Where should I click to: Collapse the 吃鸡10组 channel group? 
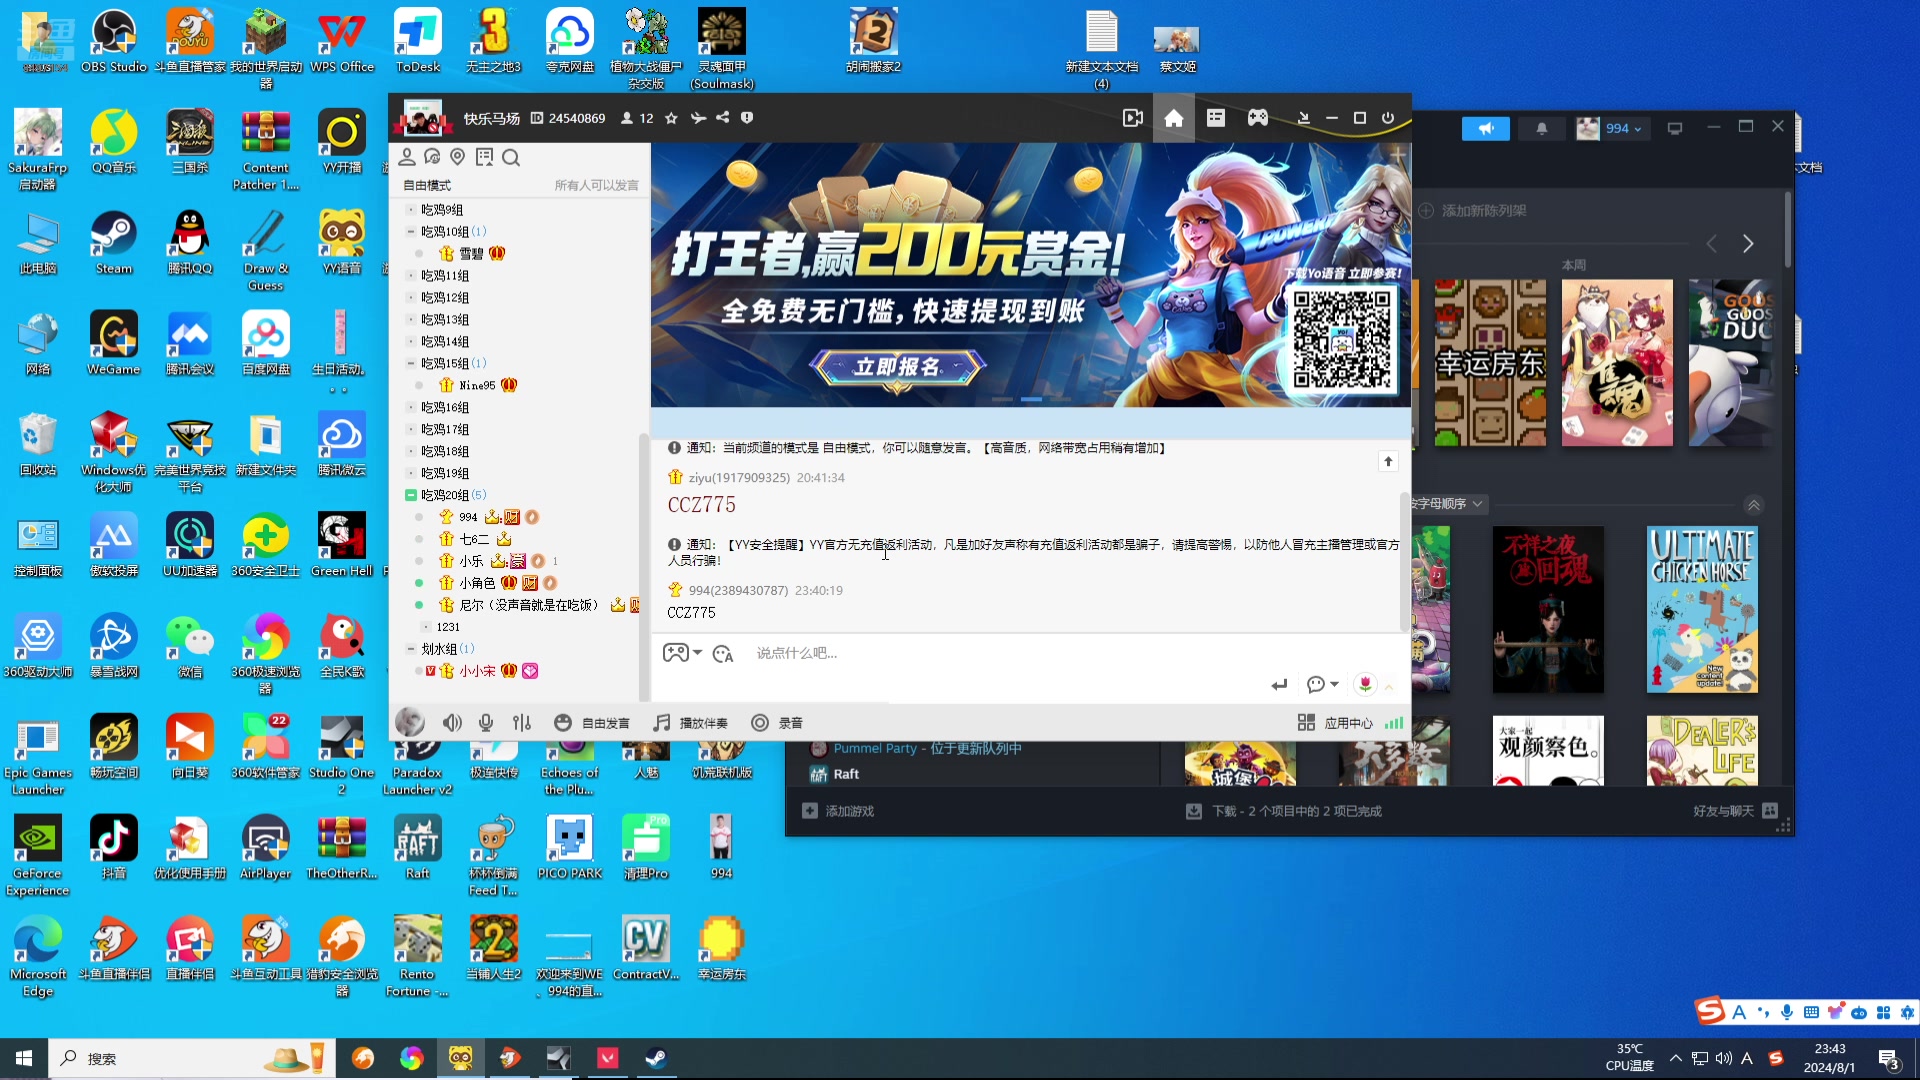[x=410, y=231]
